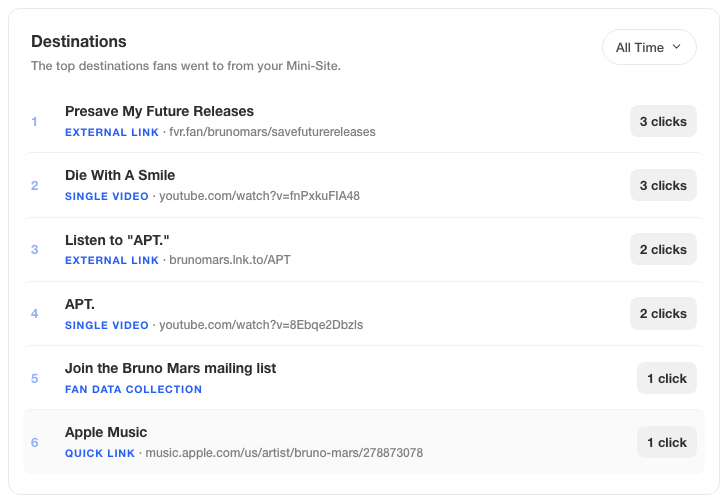Screen dimensions: 728x503
Task: Click 'Listen to "APT."' destination title
Action: click(117, 240)
